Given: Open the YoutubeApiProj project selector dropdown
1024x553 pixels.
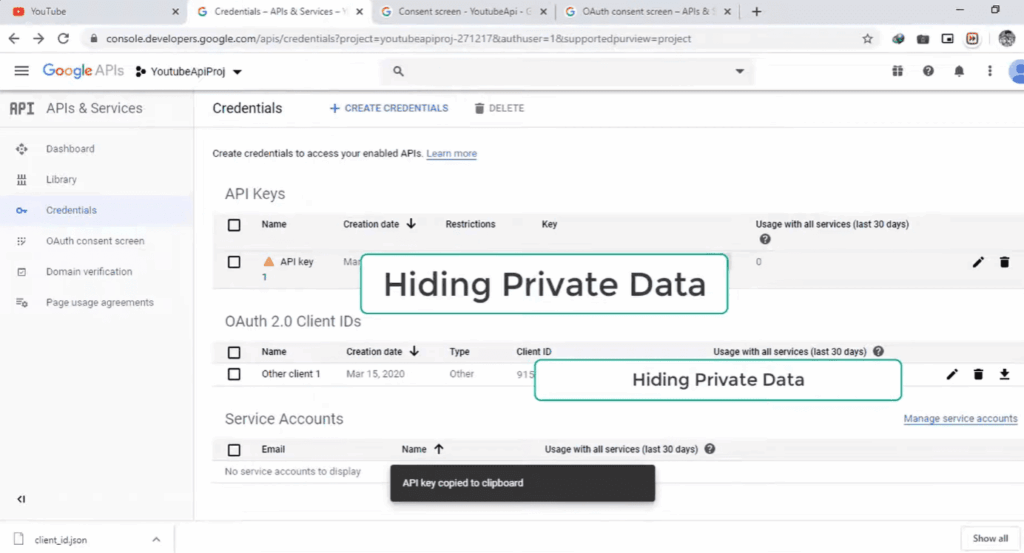Looking at the screenshot, I should click(189, 72).
